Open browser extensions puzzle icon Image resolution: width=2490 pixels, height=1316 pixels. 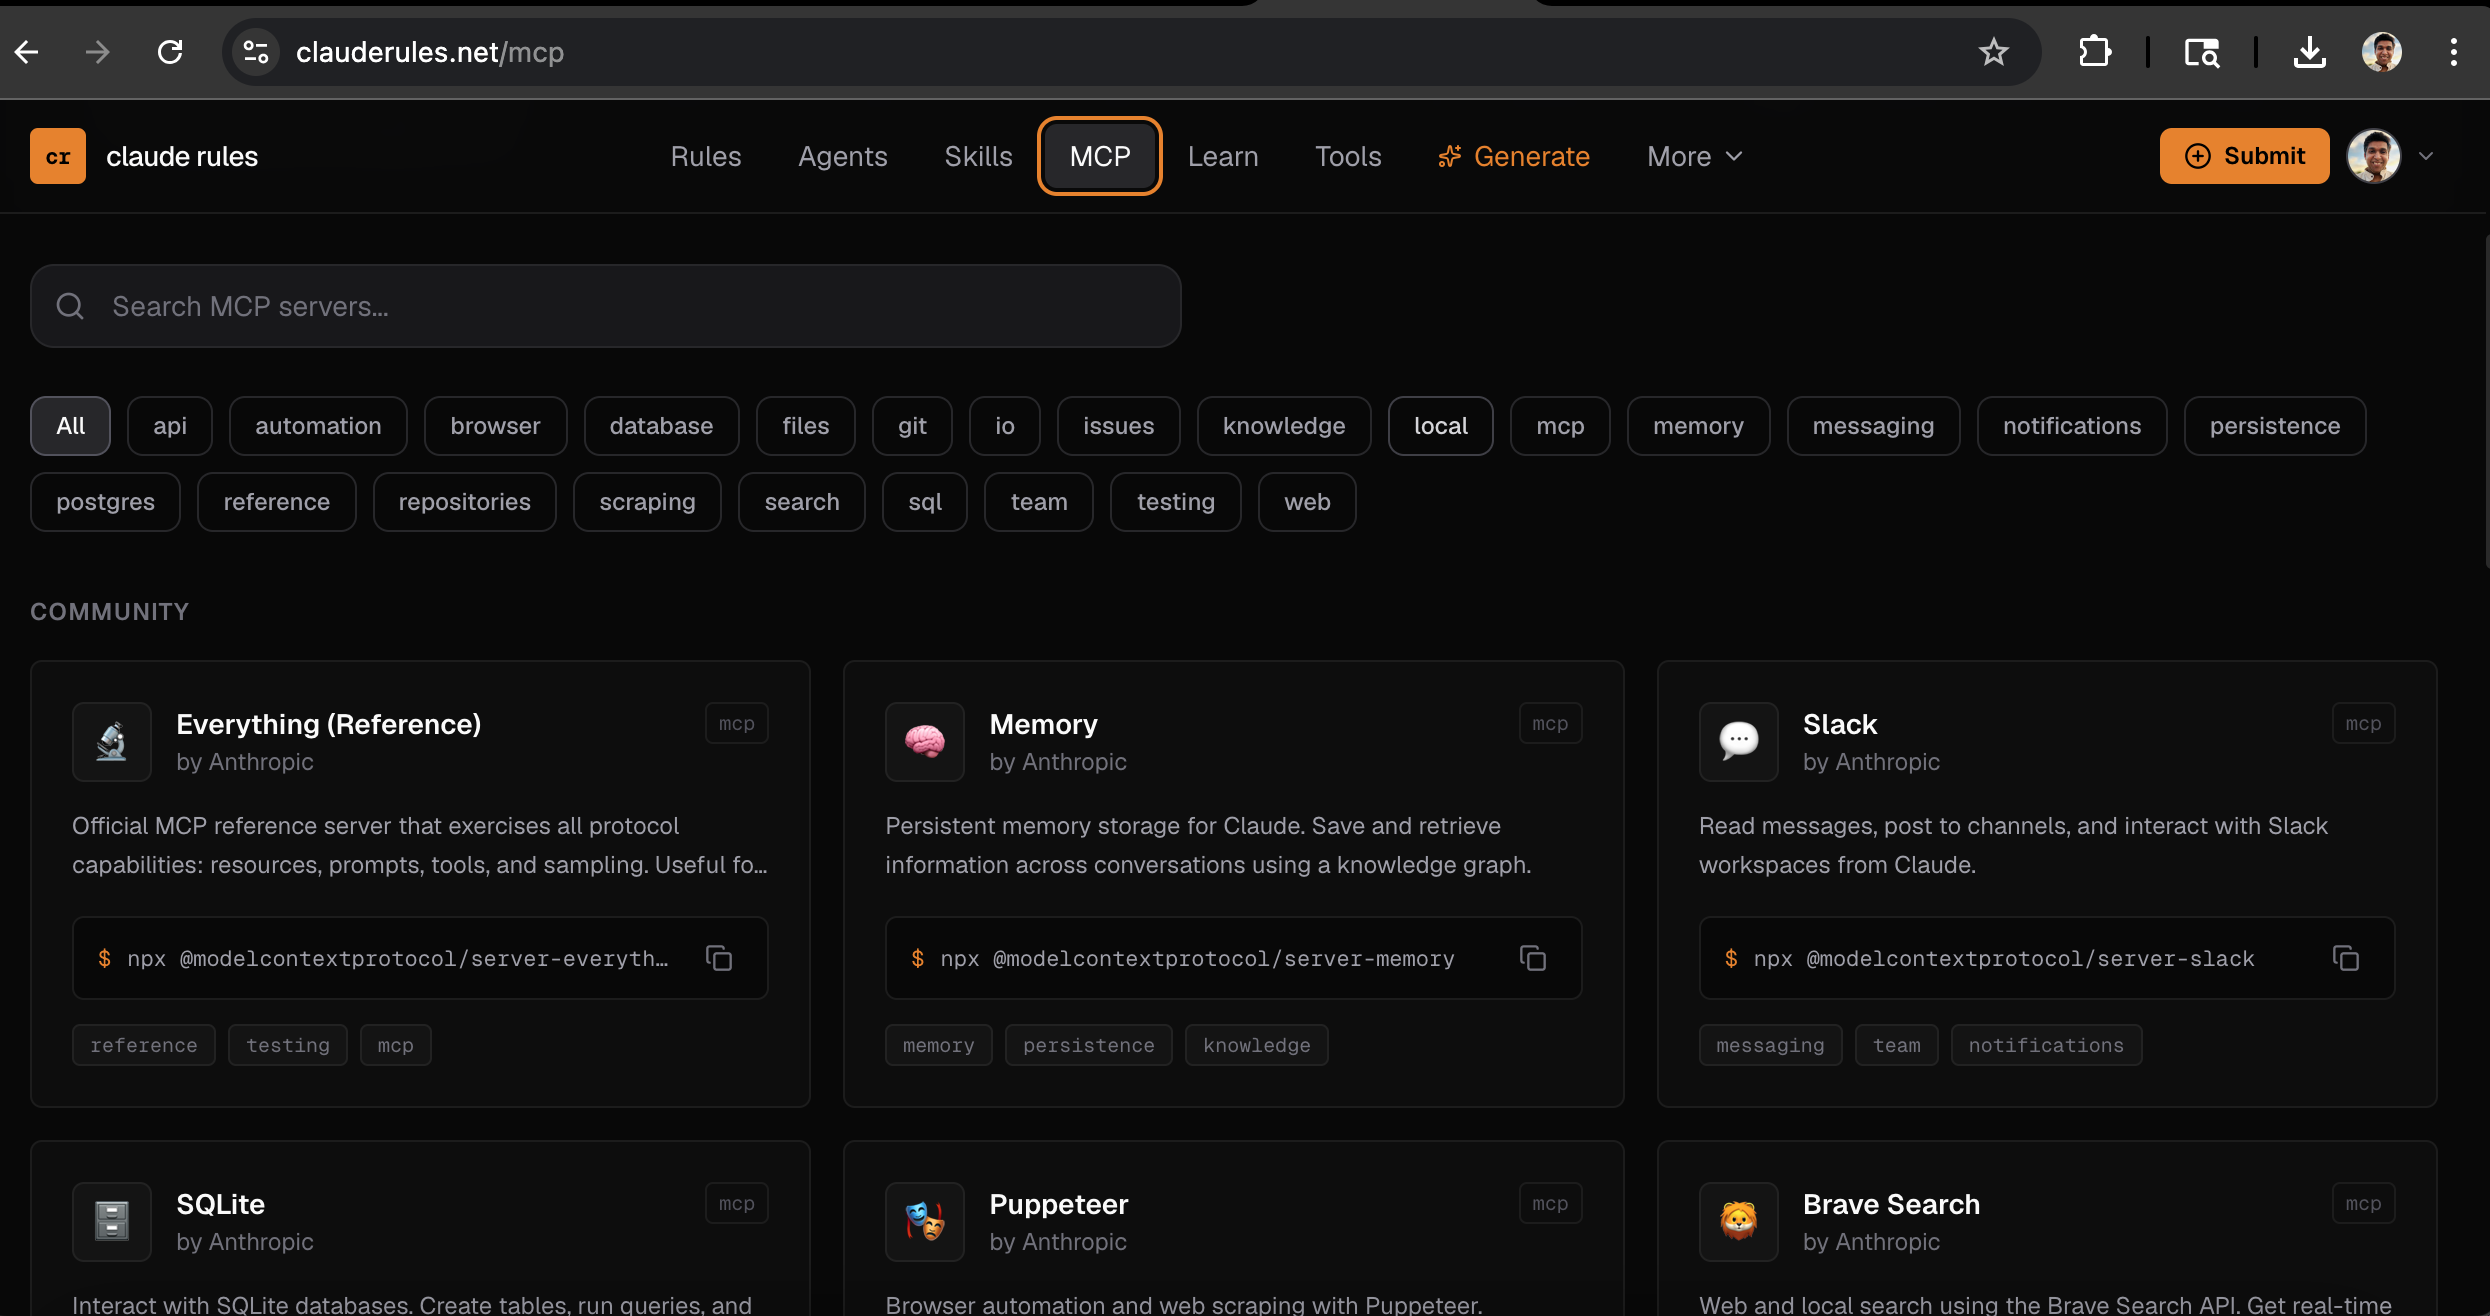pos(2094,52)
